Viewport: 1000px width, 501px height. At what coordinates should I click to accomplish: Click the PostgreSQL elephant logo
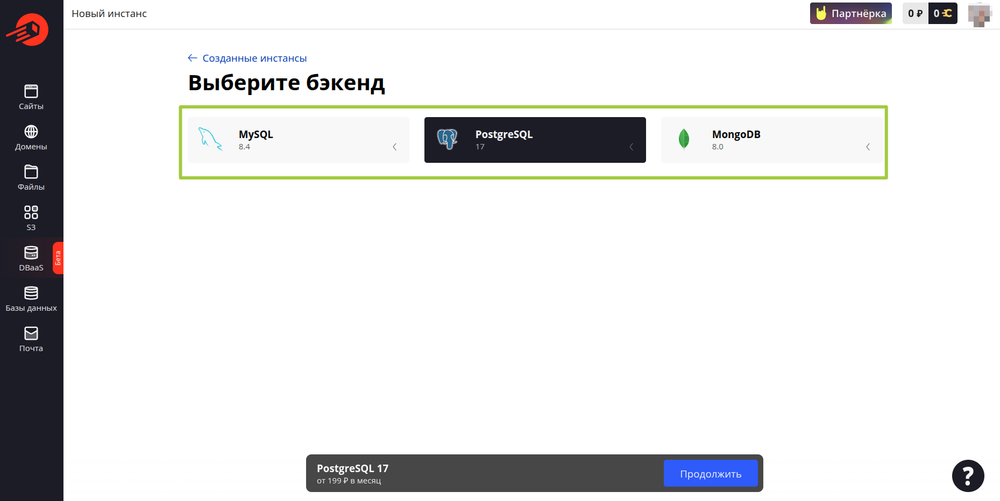point(447,139)
